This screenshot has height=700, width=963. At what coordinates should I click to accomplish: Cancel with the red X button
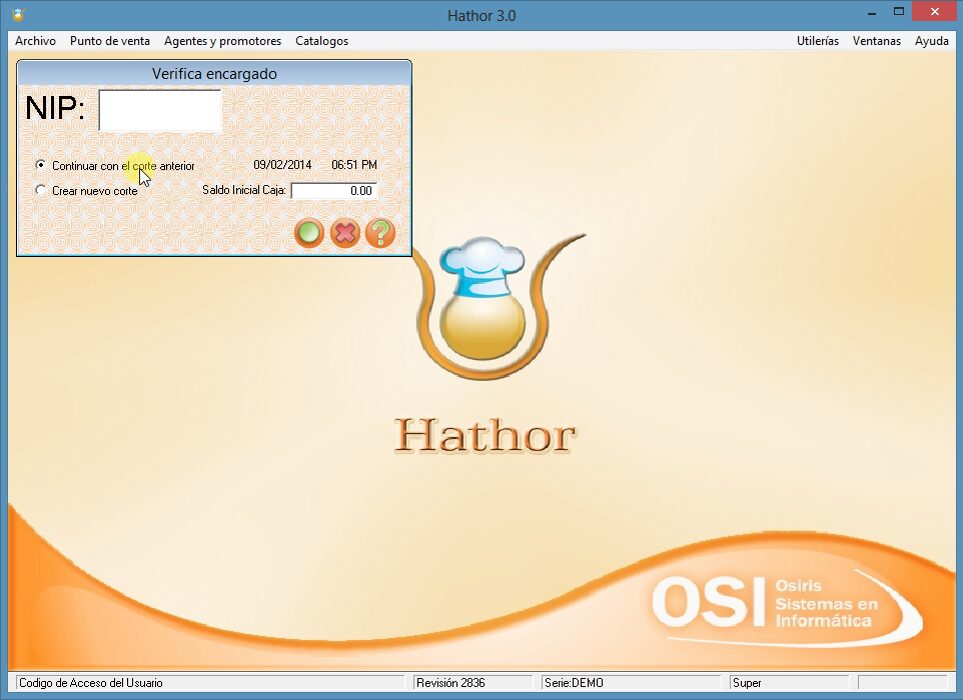click(345, 233)
